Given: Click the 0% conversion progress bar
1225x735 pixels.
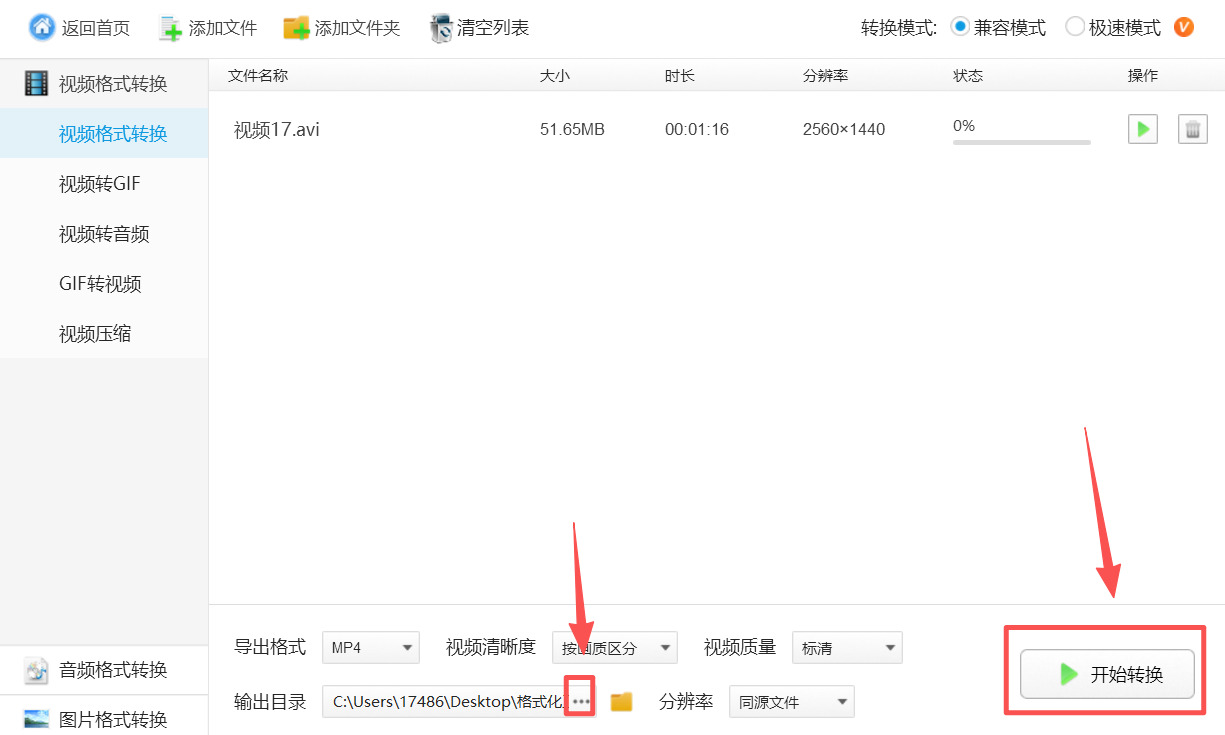Looking at the screenshot, I should (x=1021, y=142).
